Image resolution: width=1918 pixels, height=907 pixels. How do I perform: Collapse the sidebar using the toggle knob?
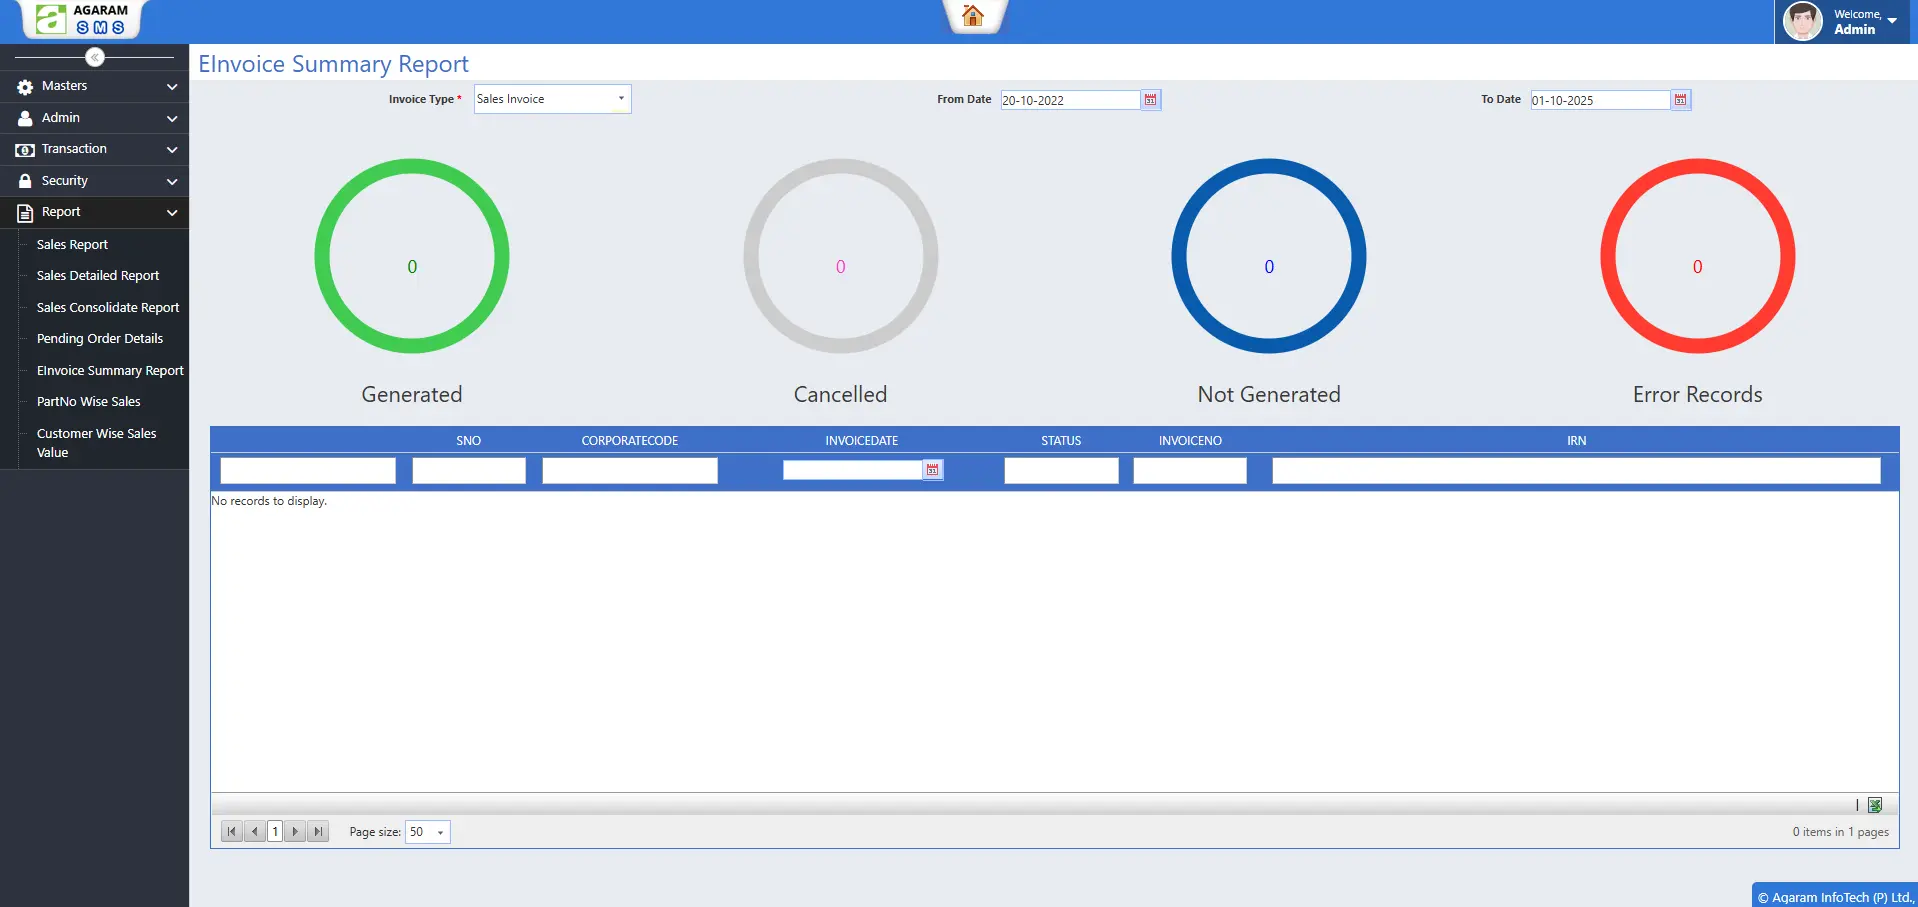click(95, 57)
